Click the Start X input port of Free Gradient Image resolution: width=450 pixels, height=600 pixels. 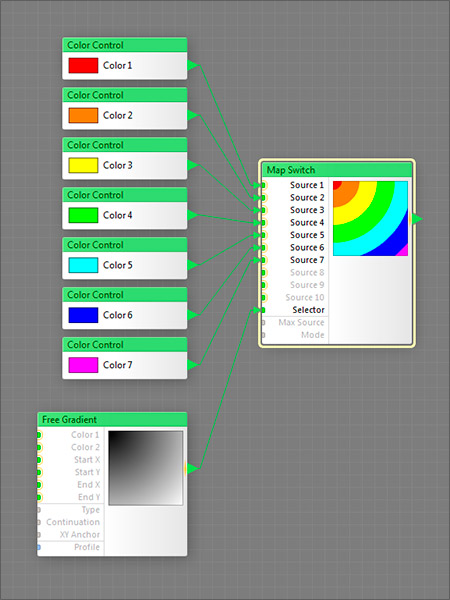pyautogui.click(x=39, y=460)
